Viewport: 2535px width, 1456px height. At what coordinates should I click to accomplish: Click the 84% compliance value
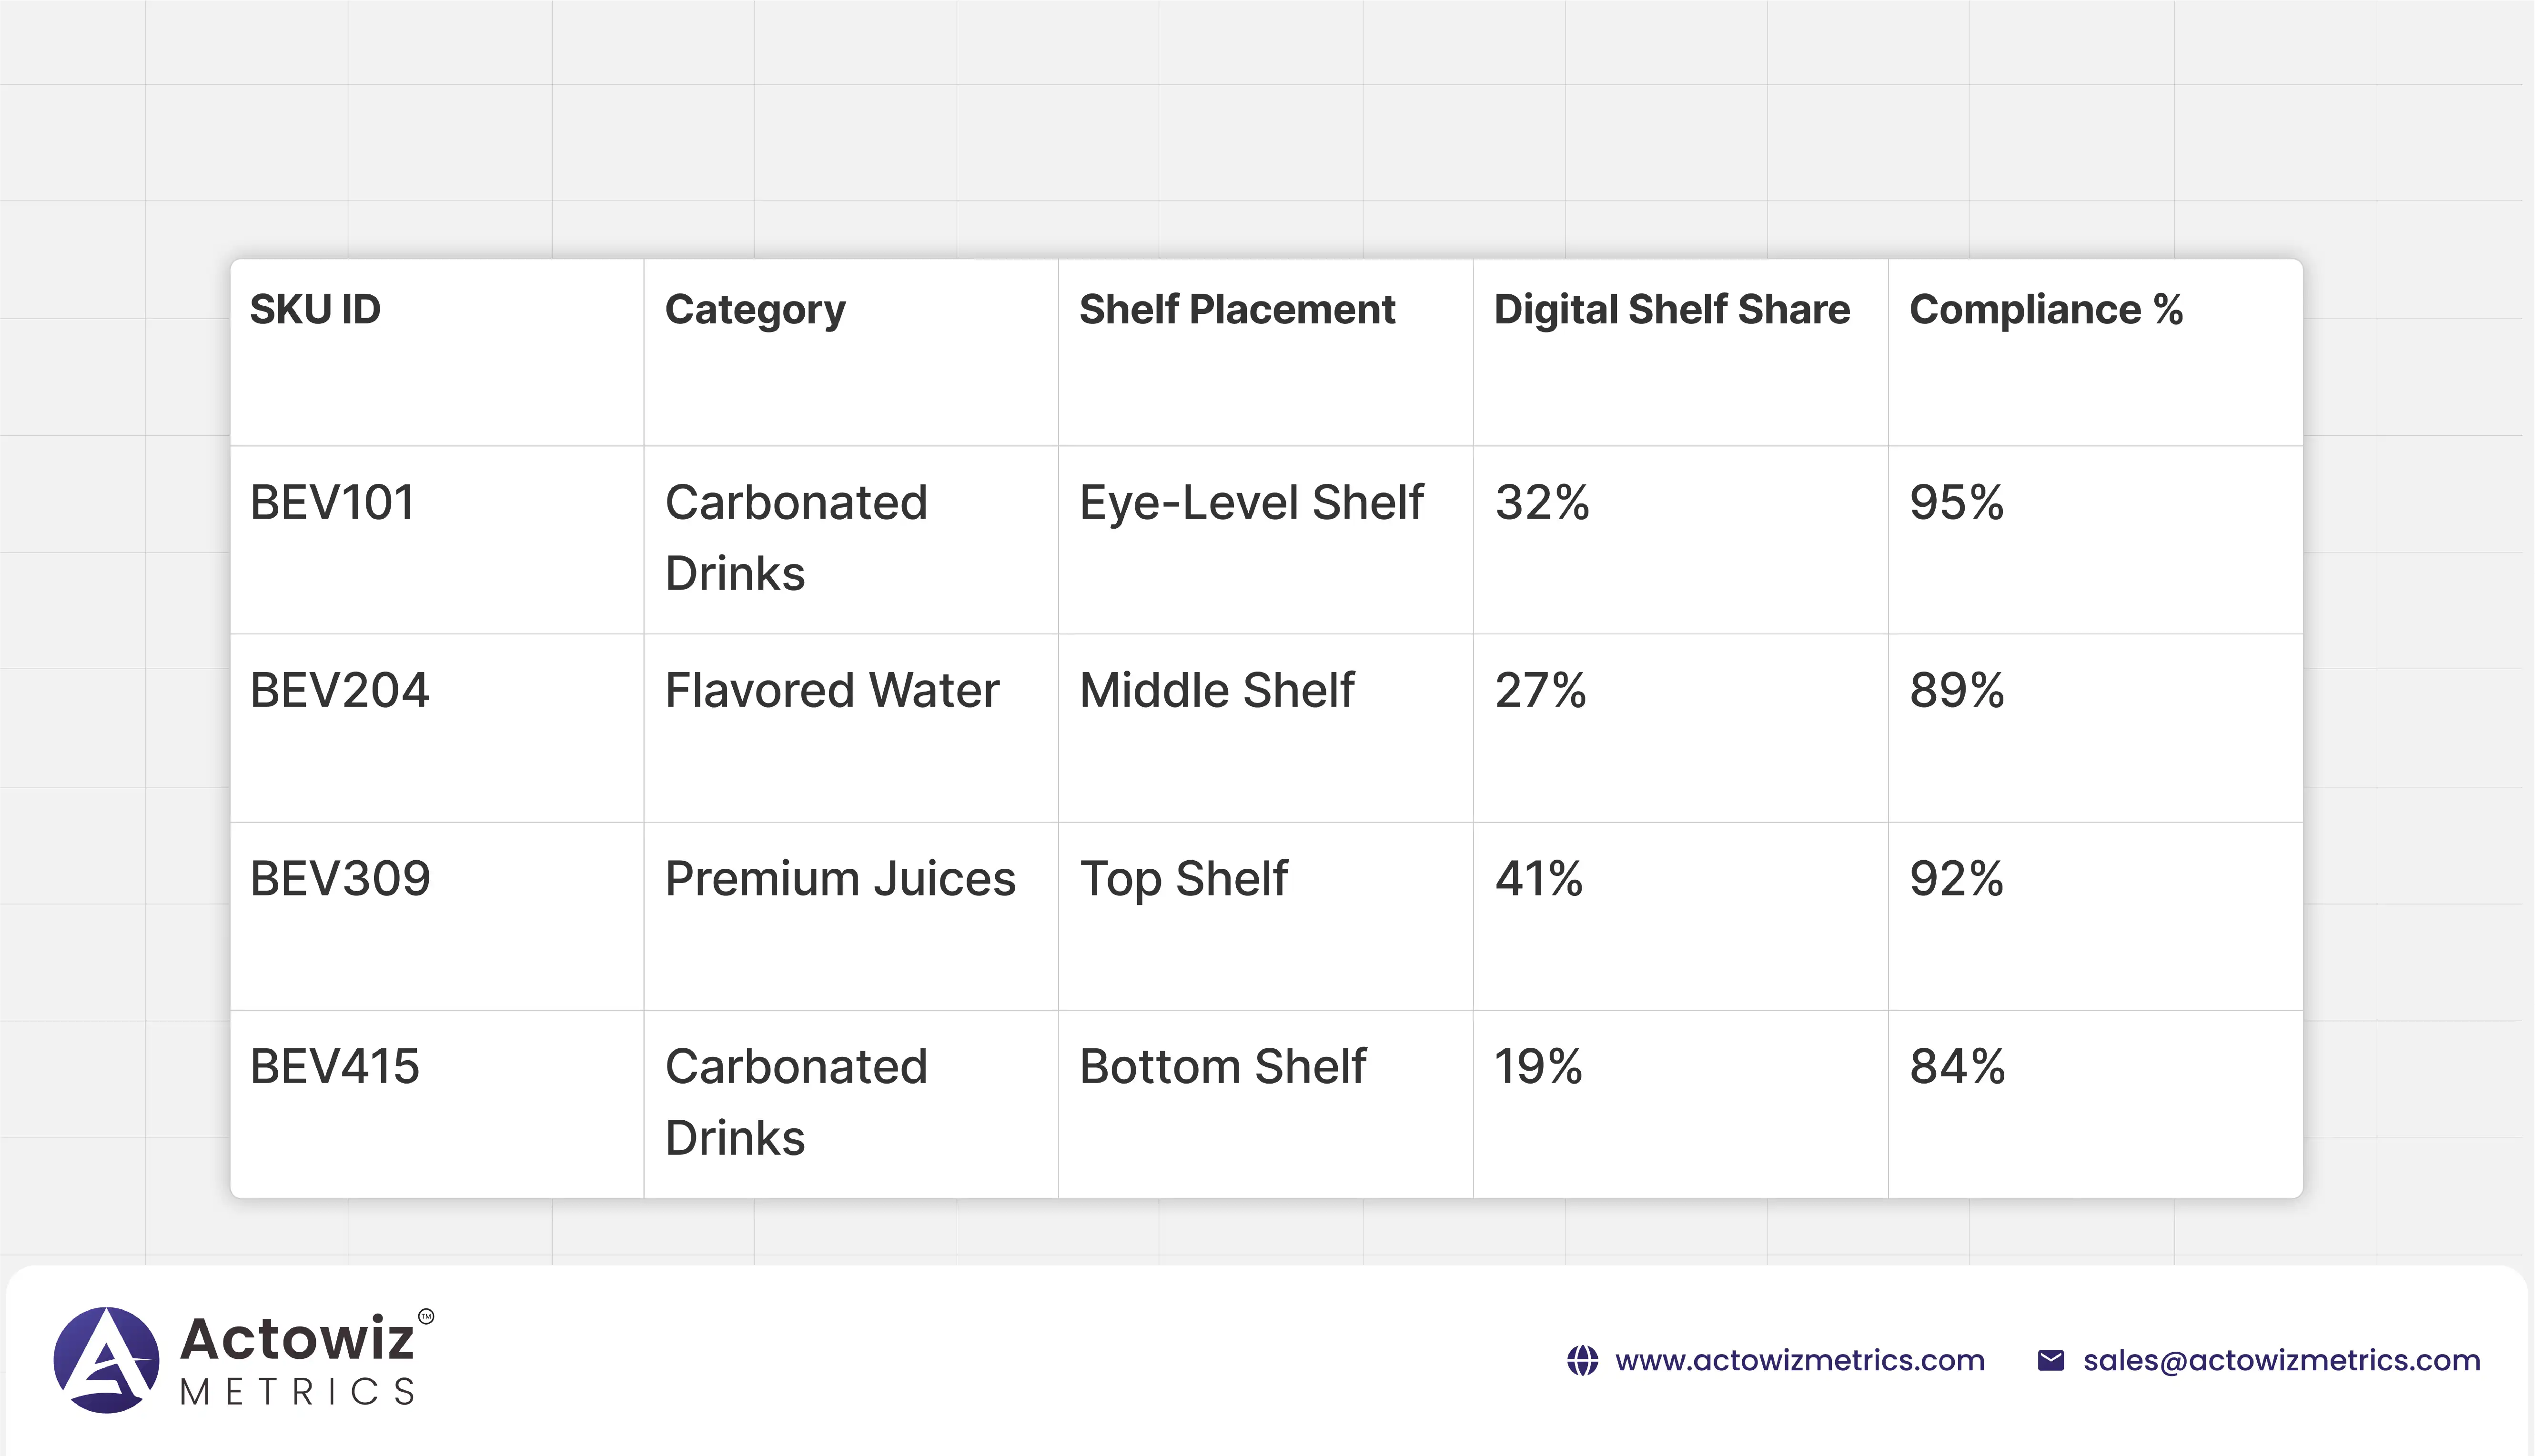click(1957, 1067)
